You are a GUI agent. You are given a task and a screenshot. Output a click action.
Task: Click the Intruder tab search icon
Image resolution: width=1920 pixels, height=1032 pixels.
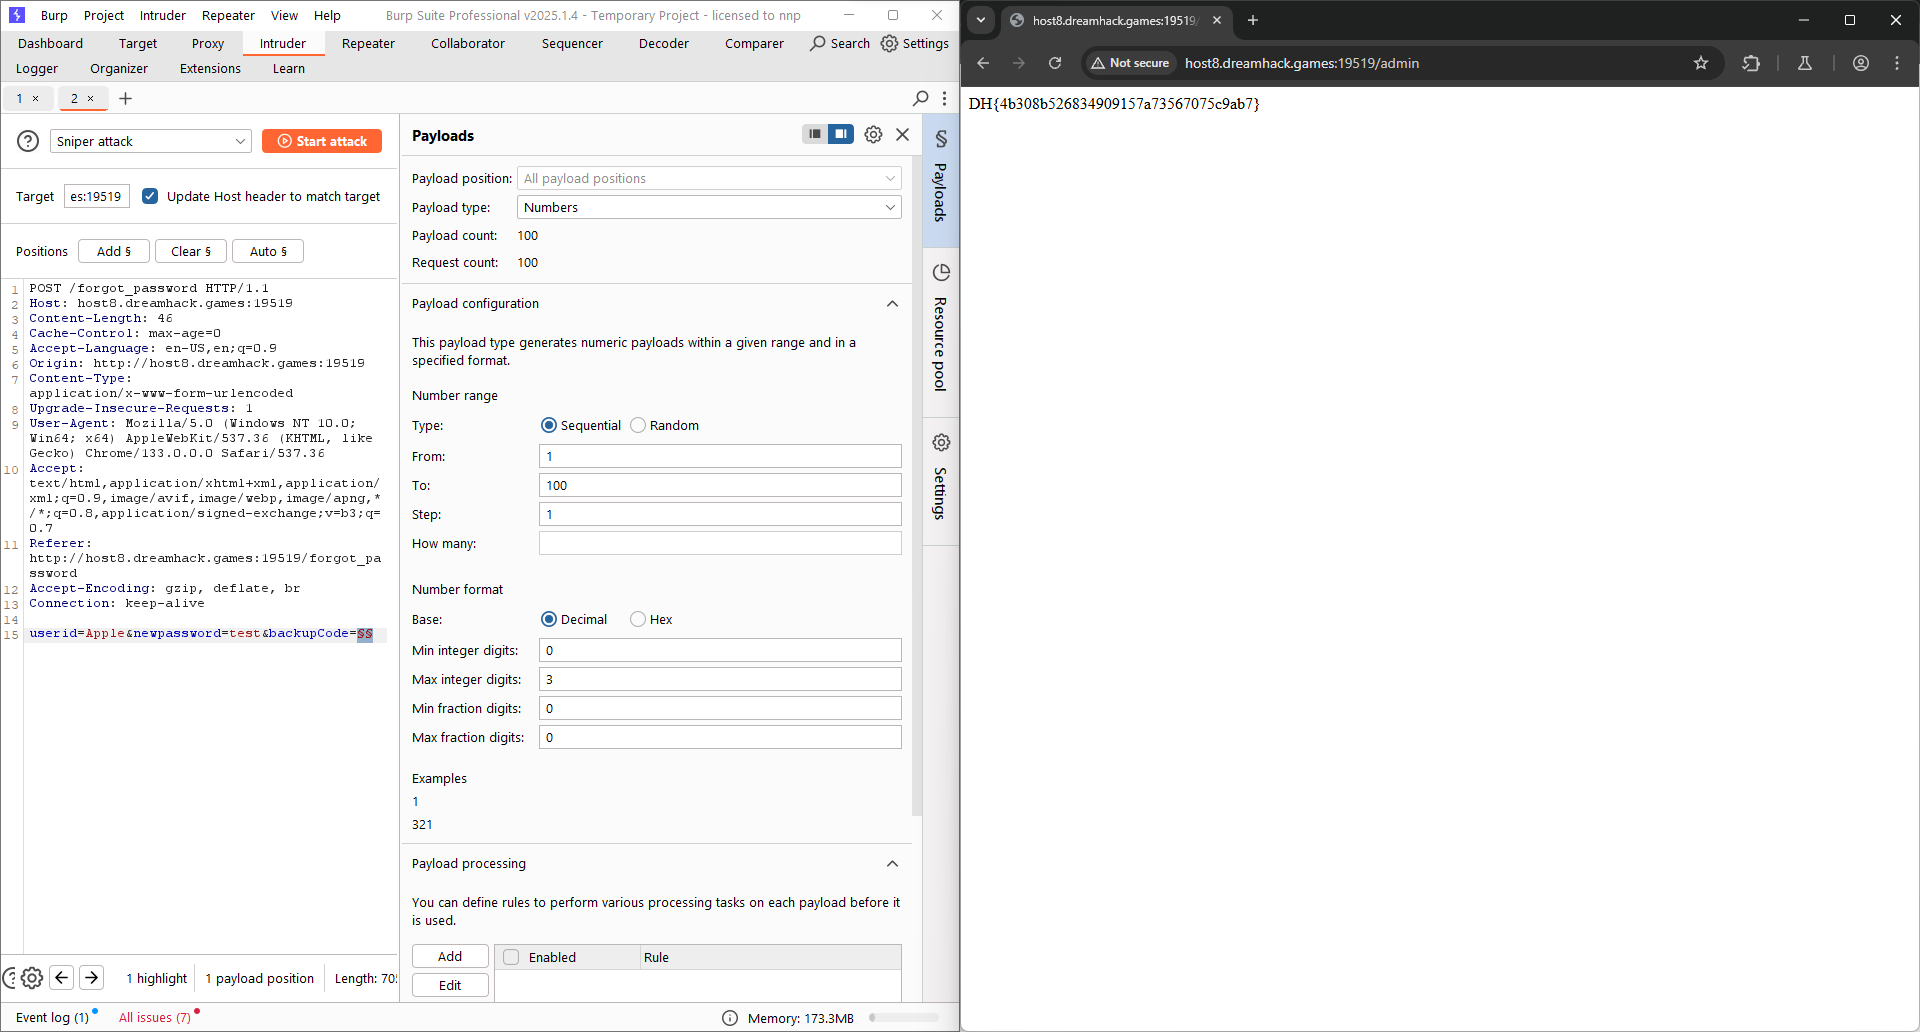pyautogui.click(x=921, y=98)
